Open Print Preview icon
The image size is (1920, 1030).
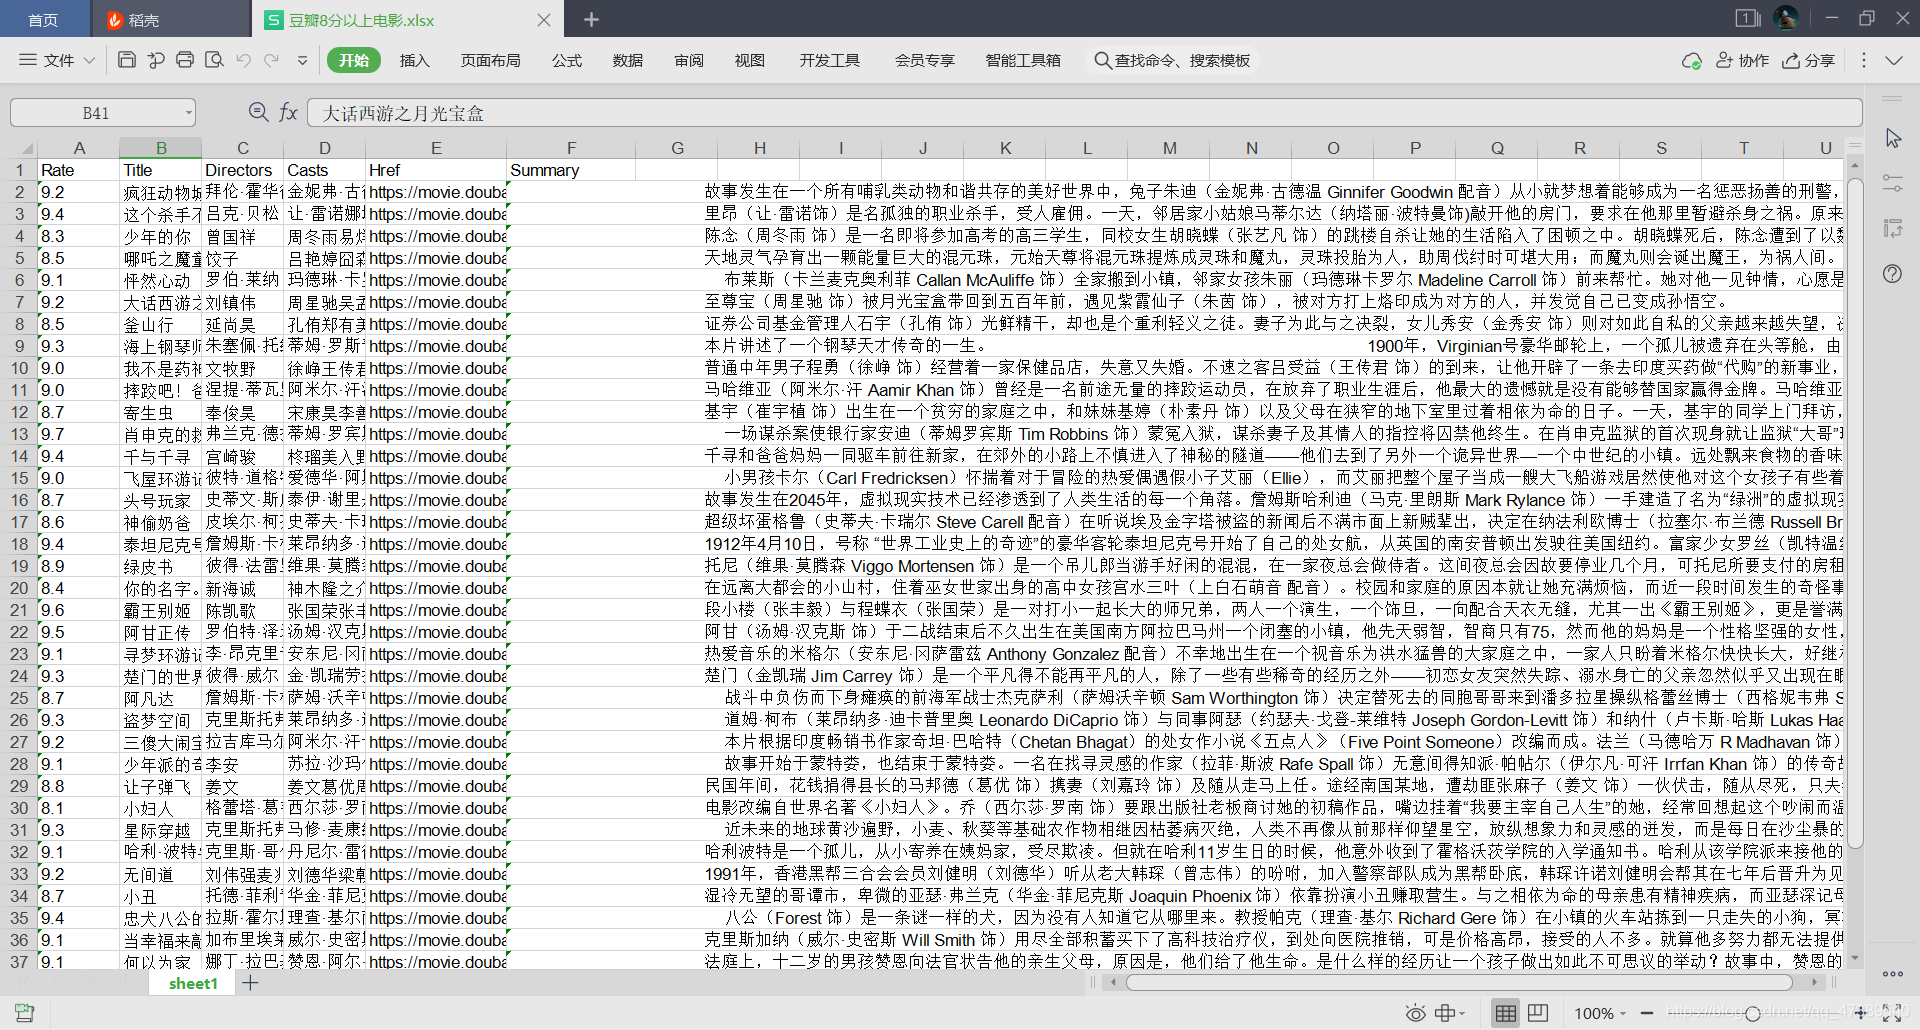214,60
